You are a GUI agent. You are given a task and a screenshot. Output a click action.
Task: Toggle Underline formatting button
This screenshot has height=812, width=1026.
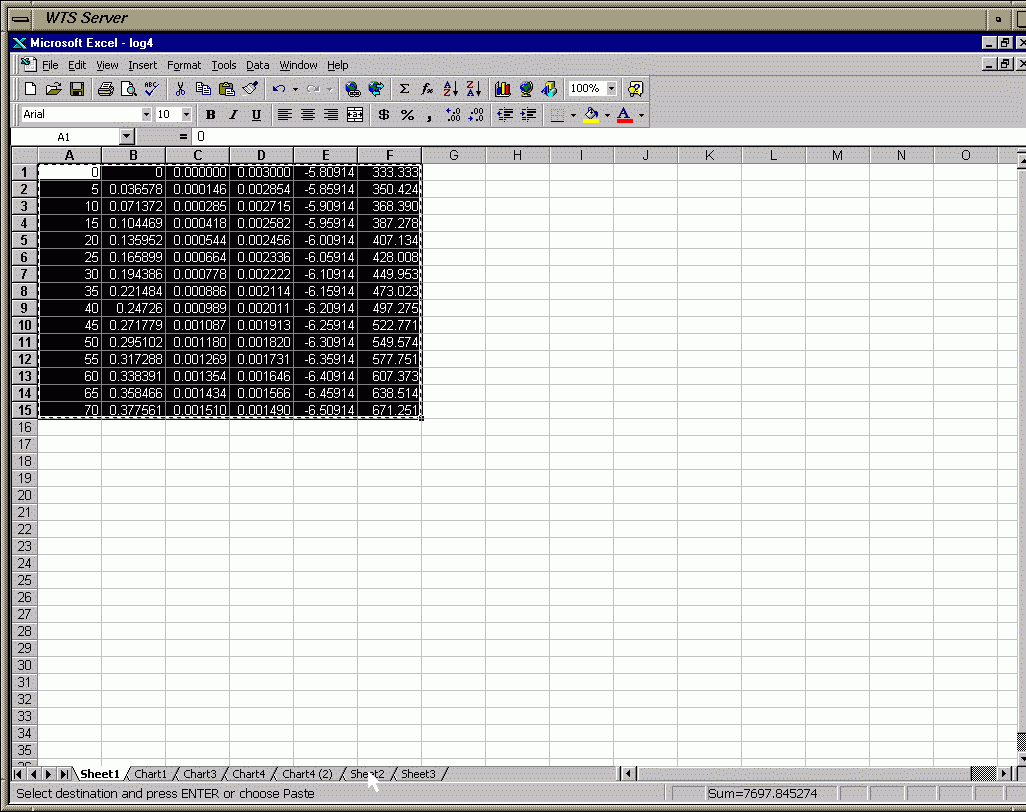click(256, 115)
